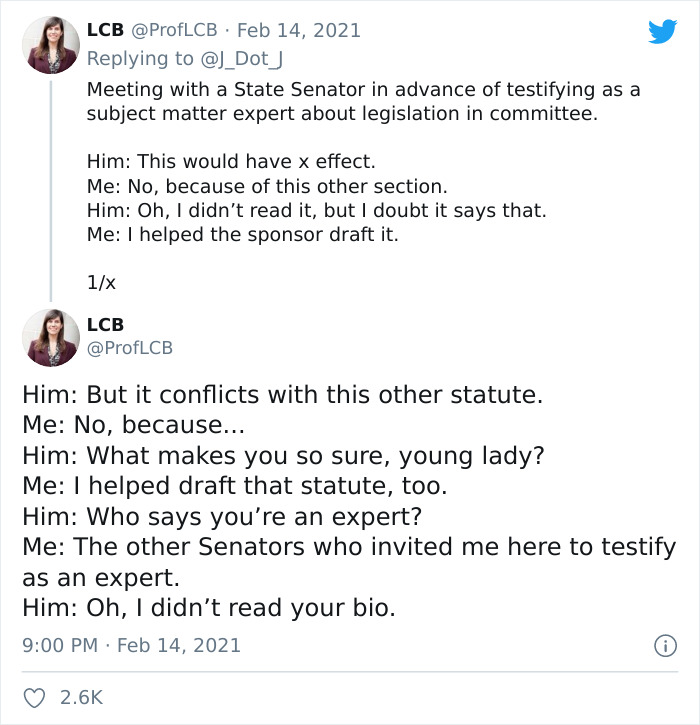Click the vertical thread connector line
Screen dimensions: 700x725
(x=50, y=188)
